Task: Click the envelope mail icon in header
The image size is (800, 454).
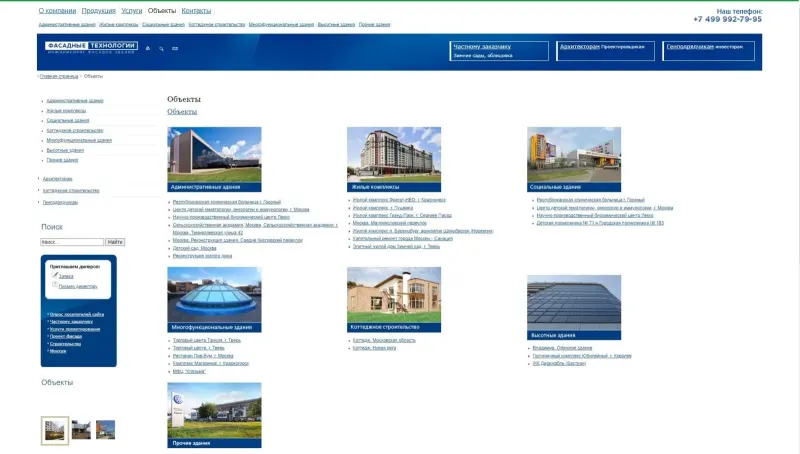Action: pyautogui.click(x=175, y=48)
